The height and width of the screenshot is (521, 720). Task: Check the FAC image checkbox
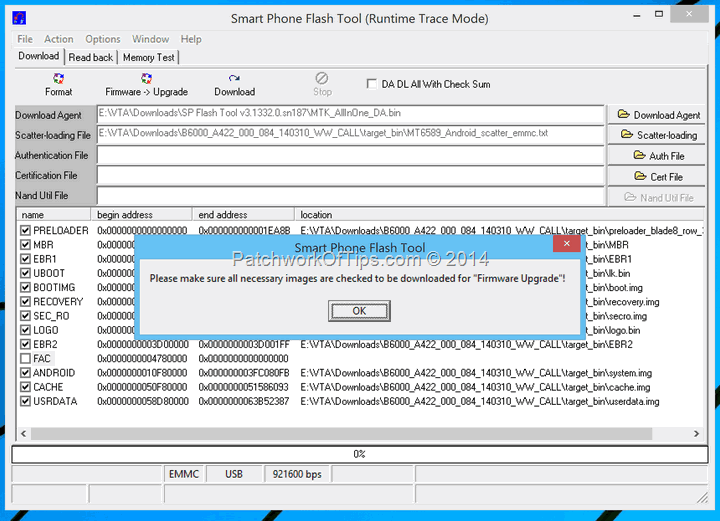point(25,359)
